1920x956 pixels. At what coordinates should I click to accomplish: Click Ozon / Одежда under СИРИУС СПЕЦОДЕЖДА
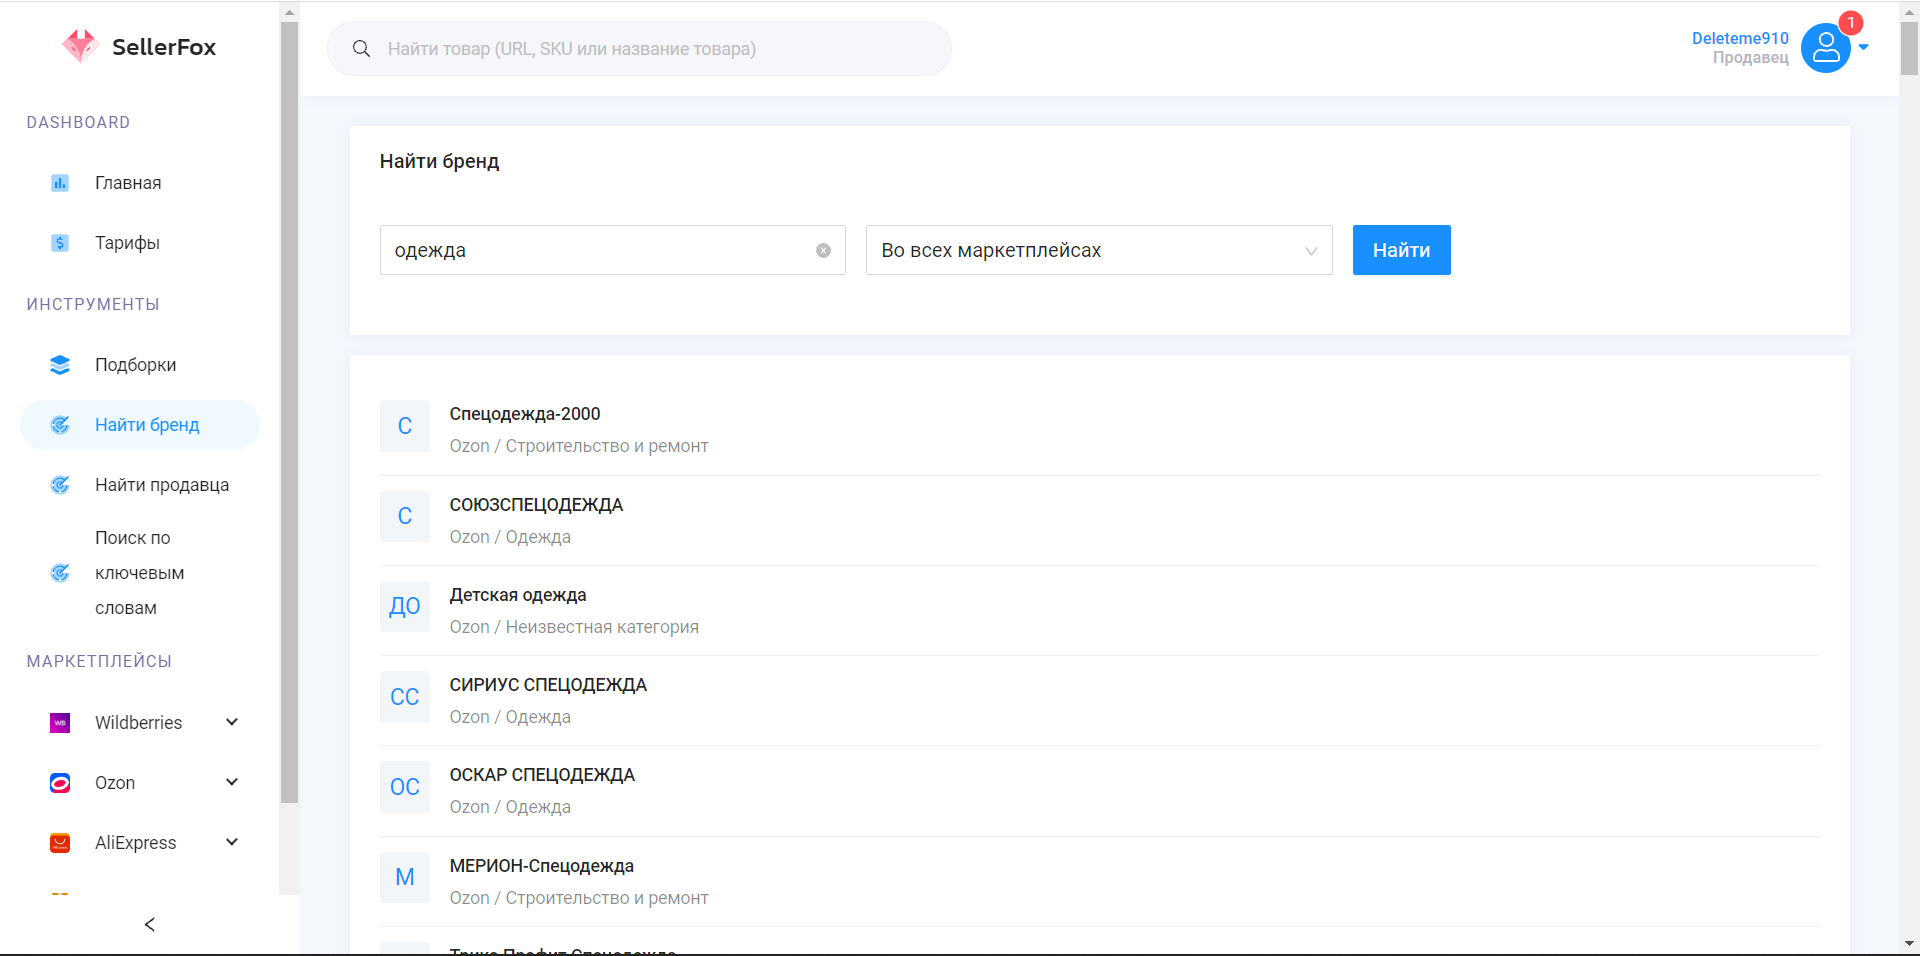pyautogui.click(x=510, y=717)
